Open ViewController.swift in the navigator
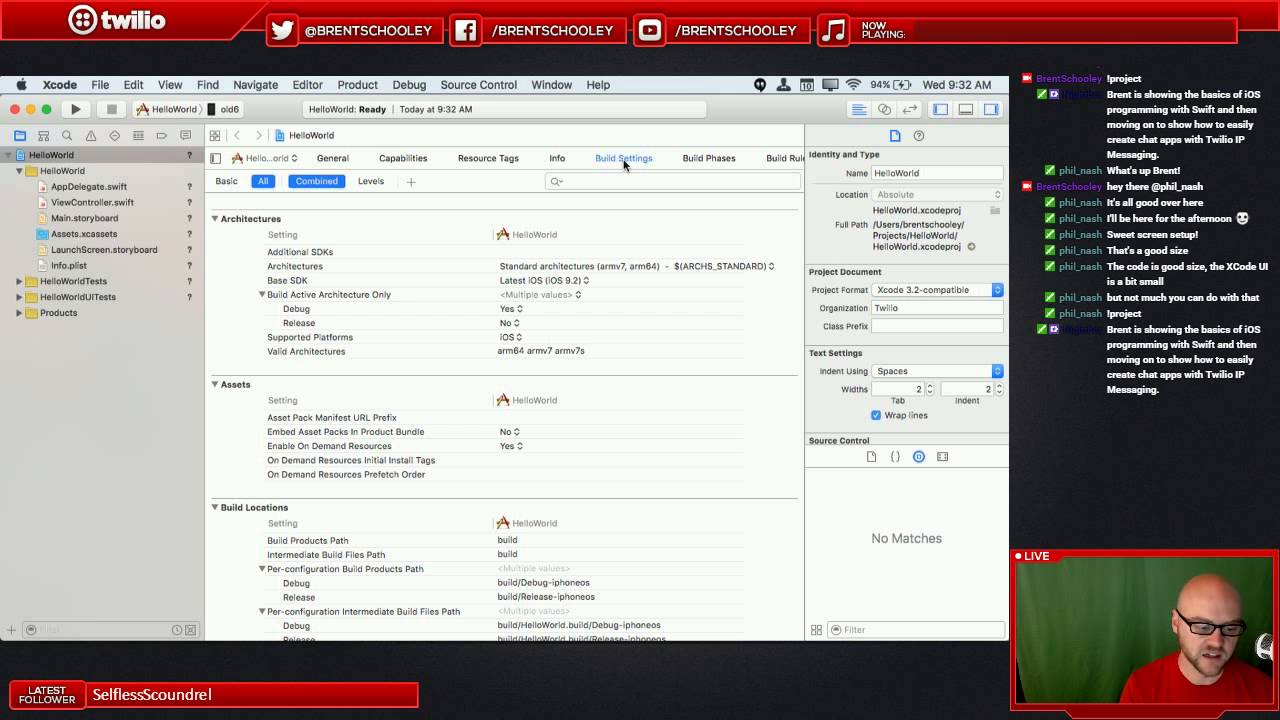The width and height of the screenshot is (1280, 720). tap(92, 202)
